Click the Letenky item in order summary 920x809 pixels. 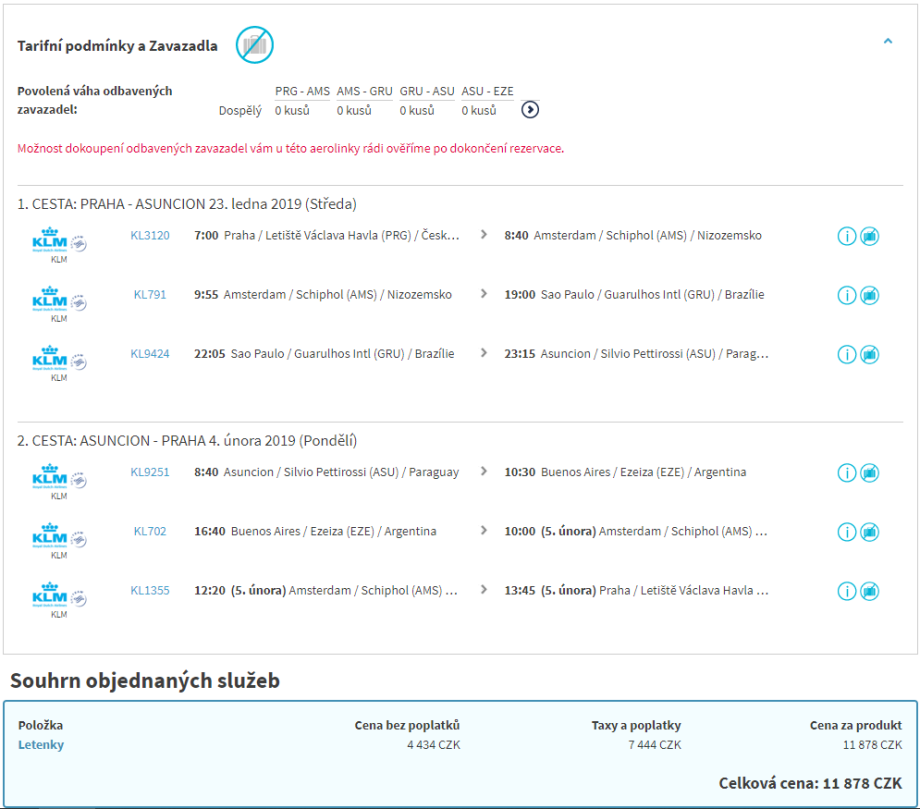[41, 745]
